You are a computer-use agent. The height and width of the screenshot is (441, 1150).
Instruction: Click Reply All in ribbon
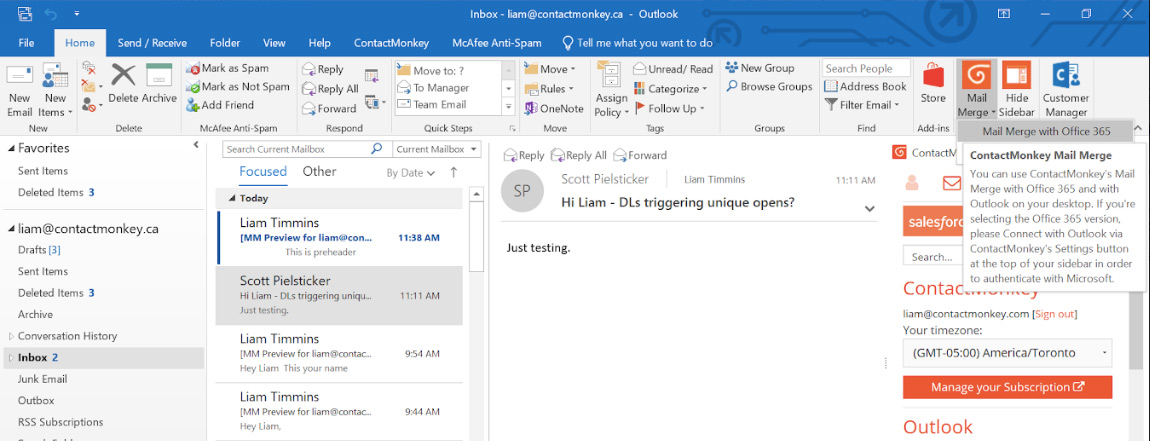pyautogui.click(x=330, y=89)
